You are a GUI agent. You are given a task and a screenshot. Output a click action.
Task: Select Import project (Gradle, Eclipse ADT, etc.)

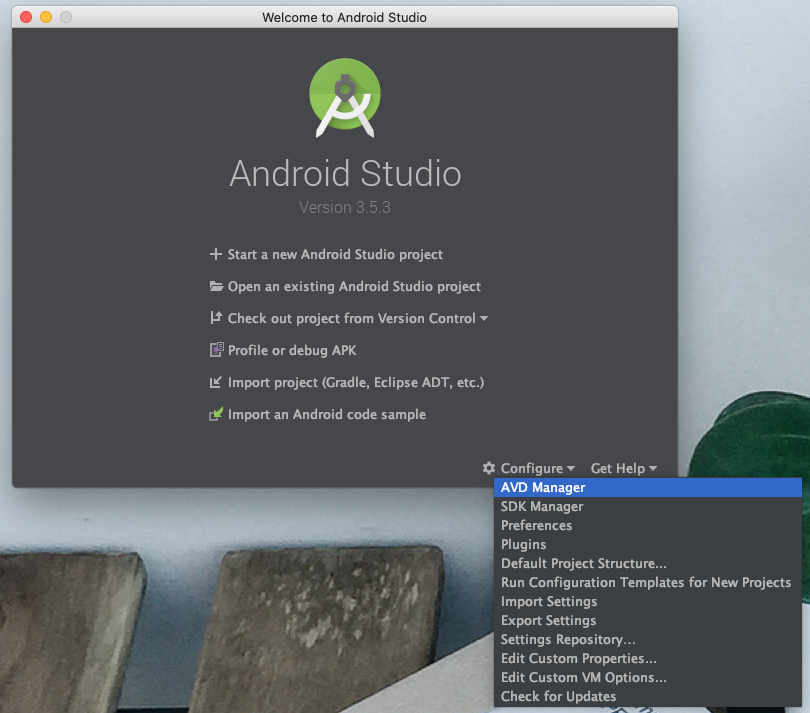[x=356, y=383]
